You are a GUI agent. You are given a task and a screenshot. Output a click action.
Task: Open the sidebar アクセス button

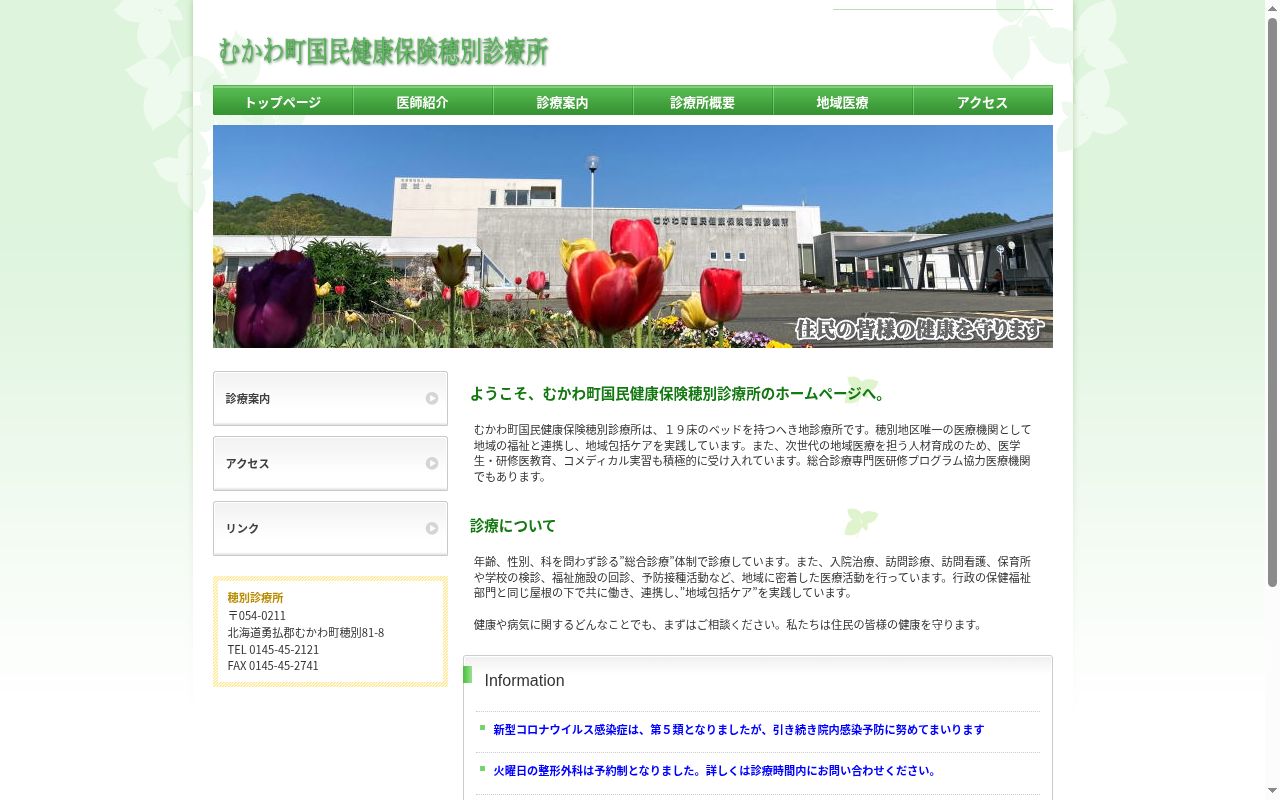(x=330, y=463)
